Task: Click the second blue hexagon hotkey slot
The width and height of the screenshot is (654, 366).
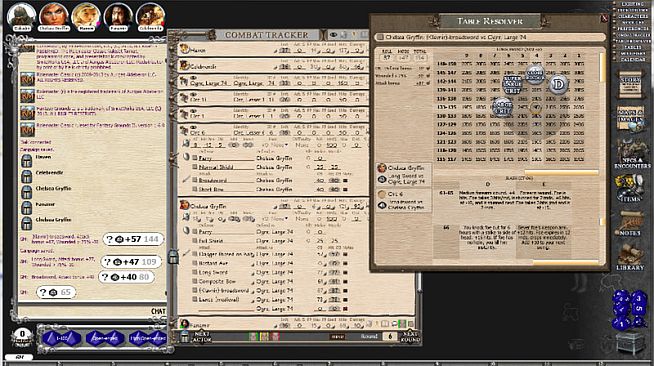Action: (105, 338)
